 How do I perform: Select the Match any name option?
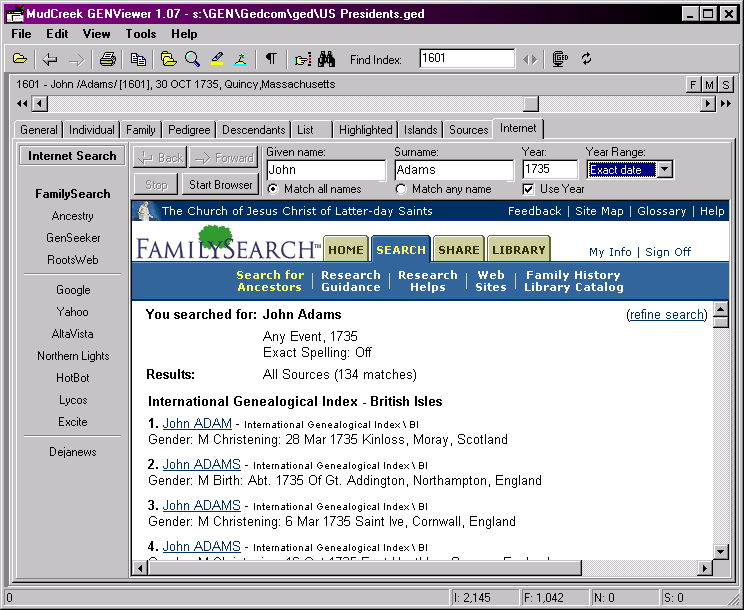pos(401,189)
